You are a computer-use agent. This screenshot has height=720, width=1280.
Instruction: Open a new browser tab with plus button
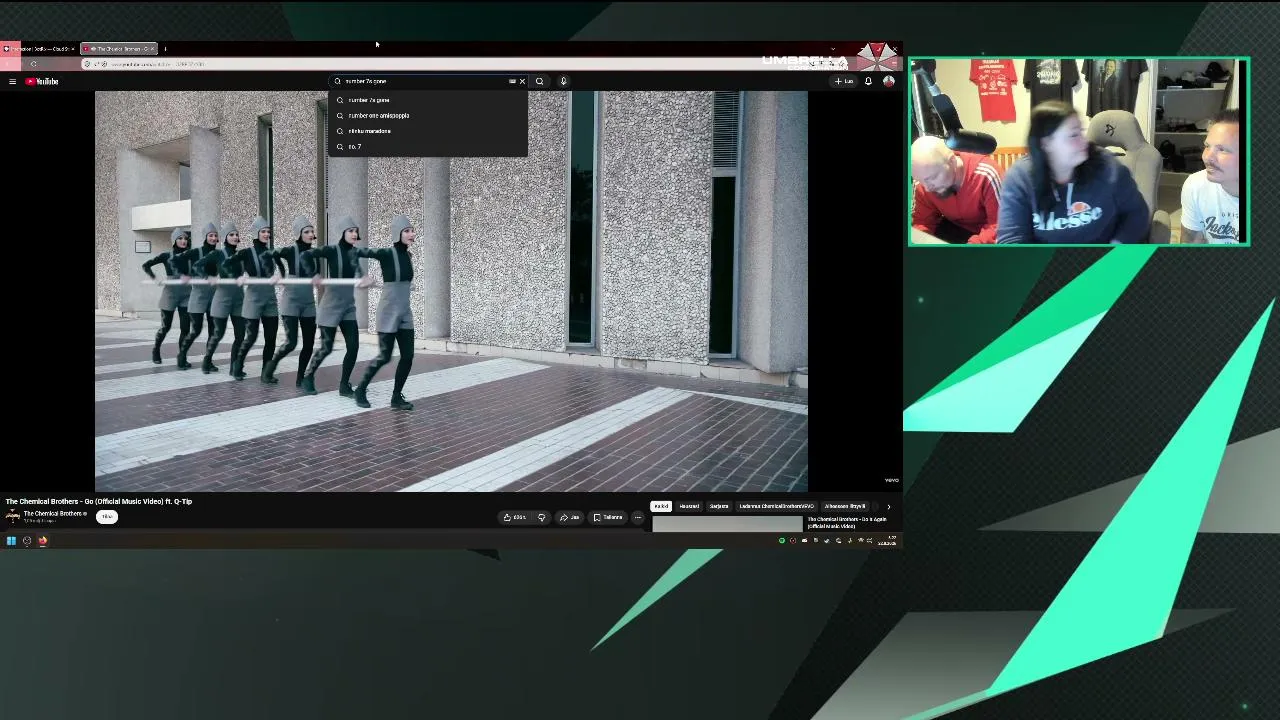coord(165,48)
